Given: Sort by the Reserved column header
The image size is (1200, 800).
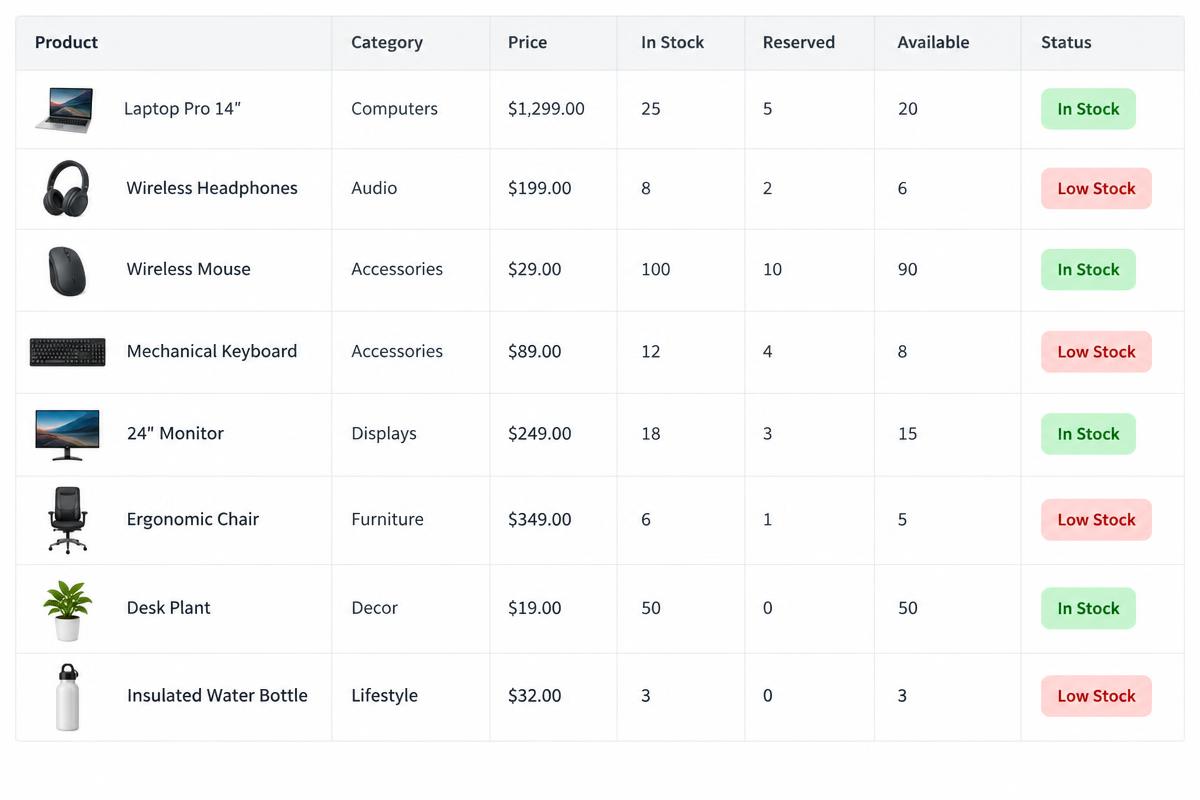Looking at the screenshot, I should pyautogui.click(x=798, y=42).
